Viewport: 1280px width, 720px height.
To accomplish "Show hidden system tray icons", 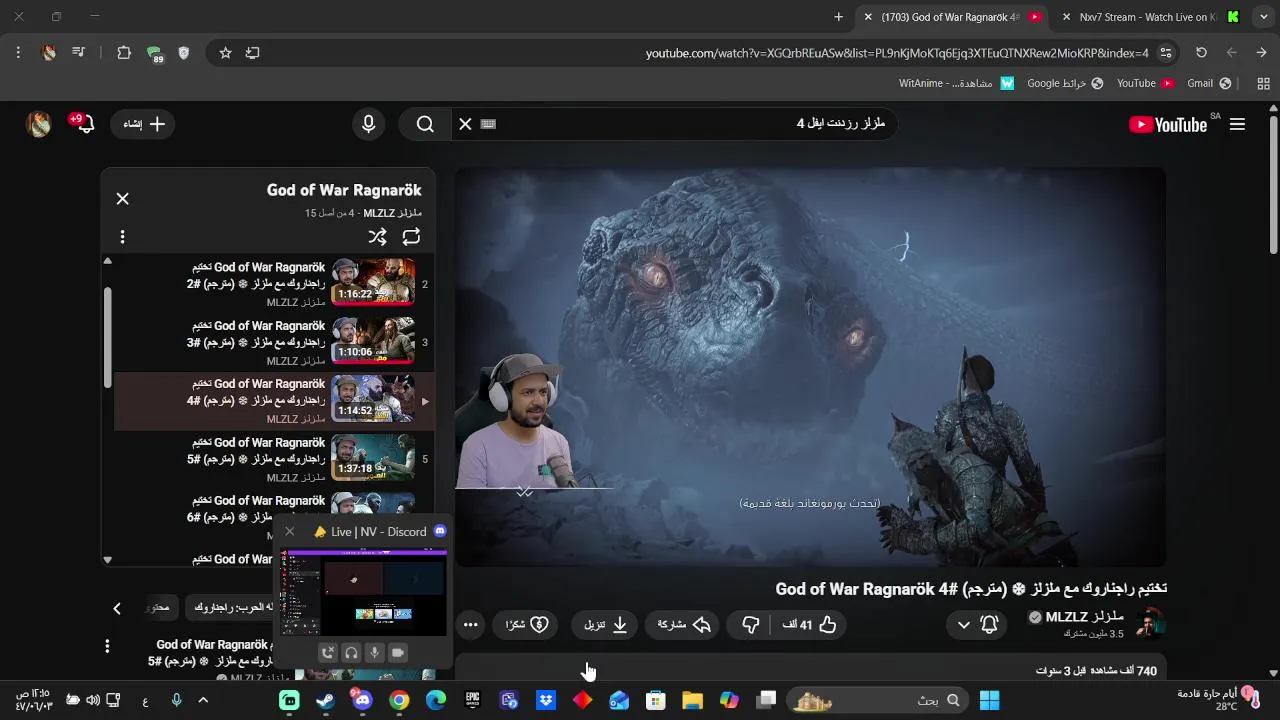I will (203, 701).
